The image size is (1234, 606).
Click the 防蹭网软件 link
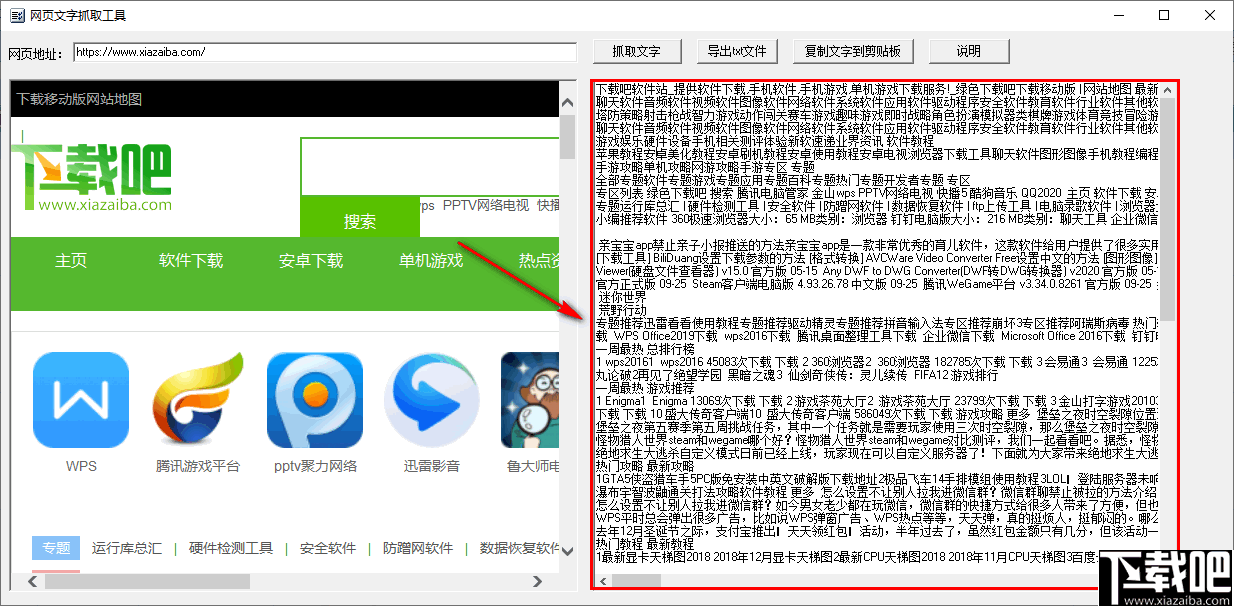click(x=418, y=548)
